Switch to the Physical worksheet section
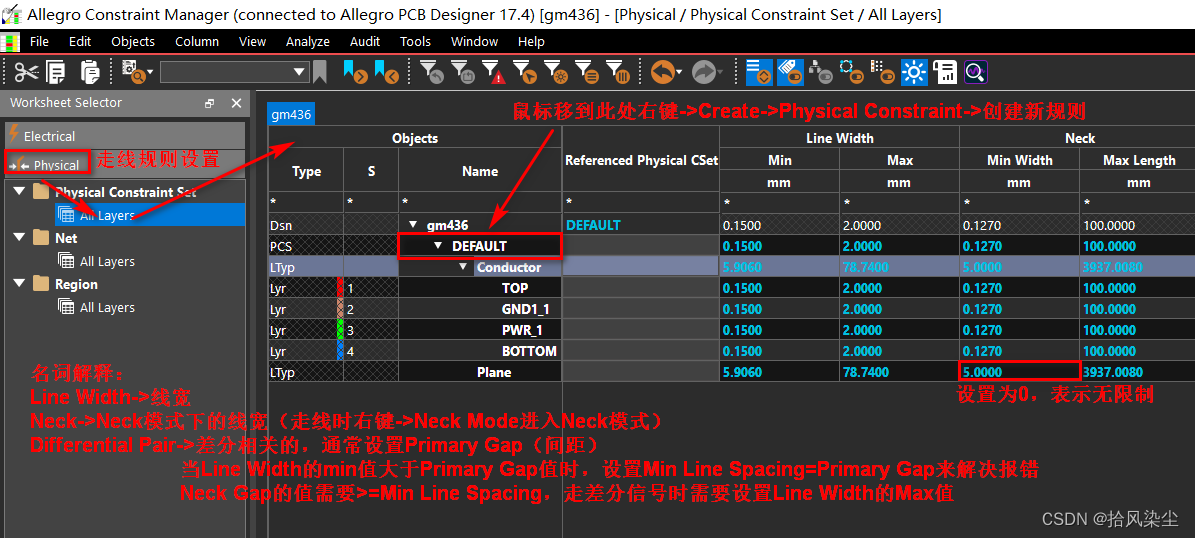 125,165
